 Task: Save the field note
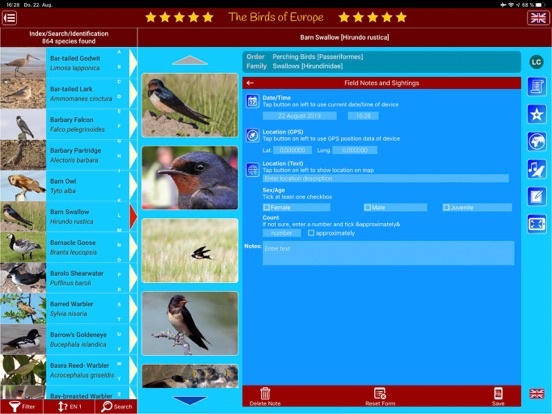pyautogui.click(x=498, y=396)
